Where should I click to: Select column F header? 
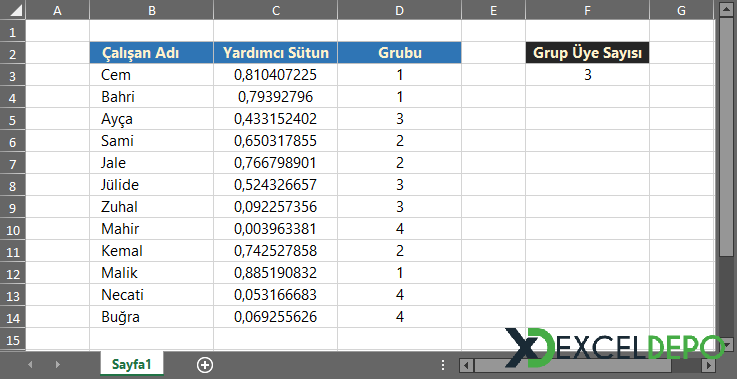588,10
